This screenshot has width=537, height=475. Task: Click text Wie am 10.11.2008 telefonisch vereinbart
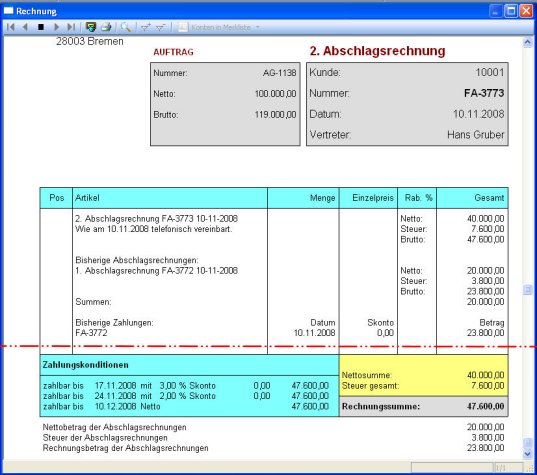tap(153, 229)
